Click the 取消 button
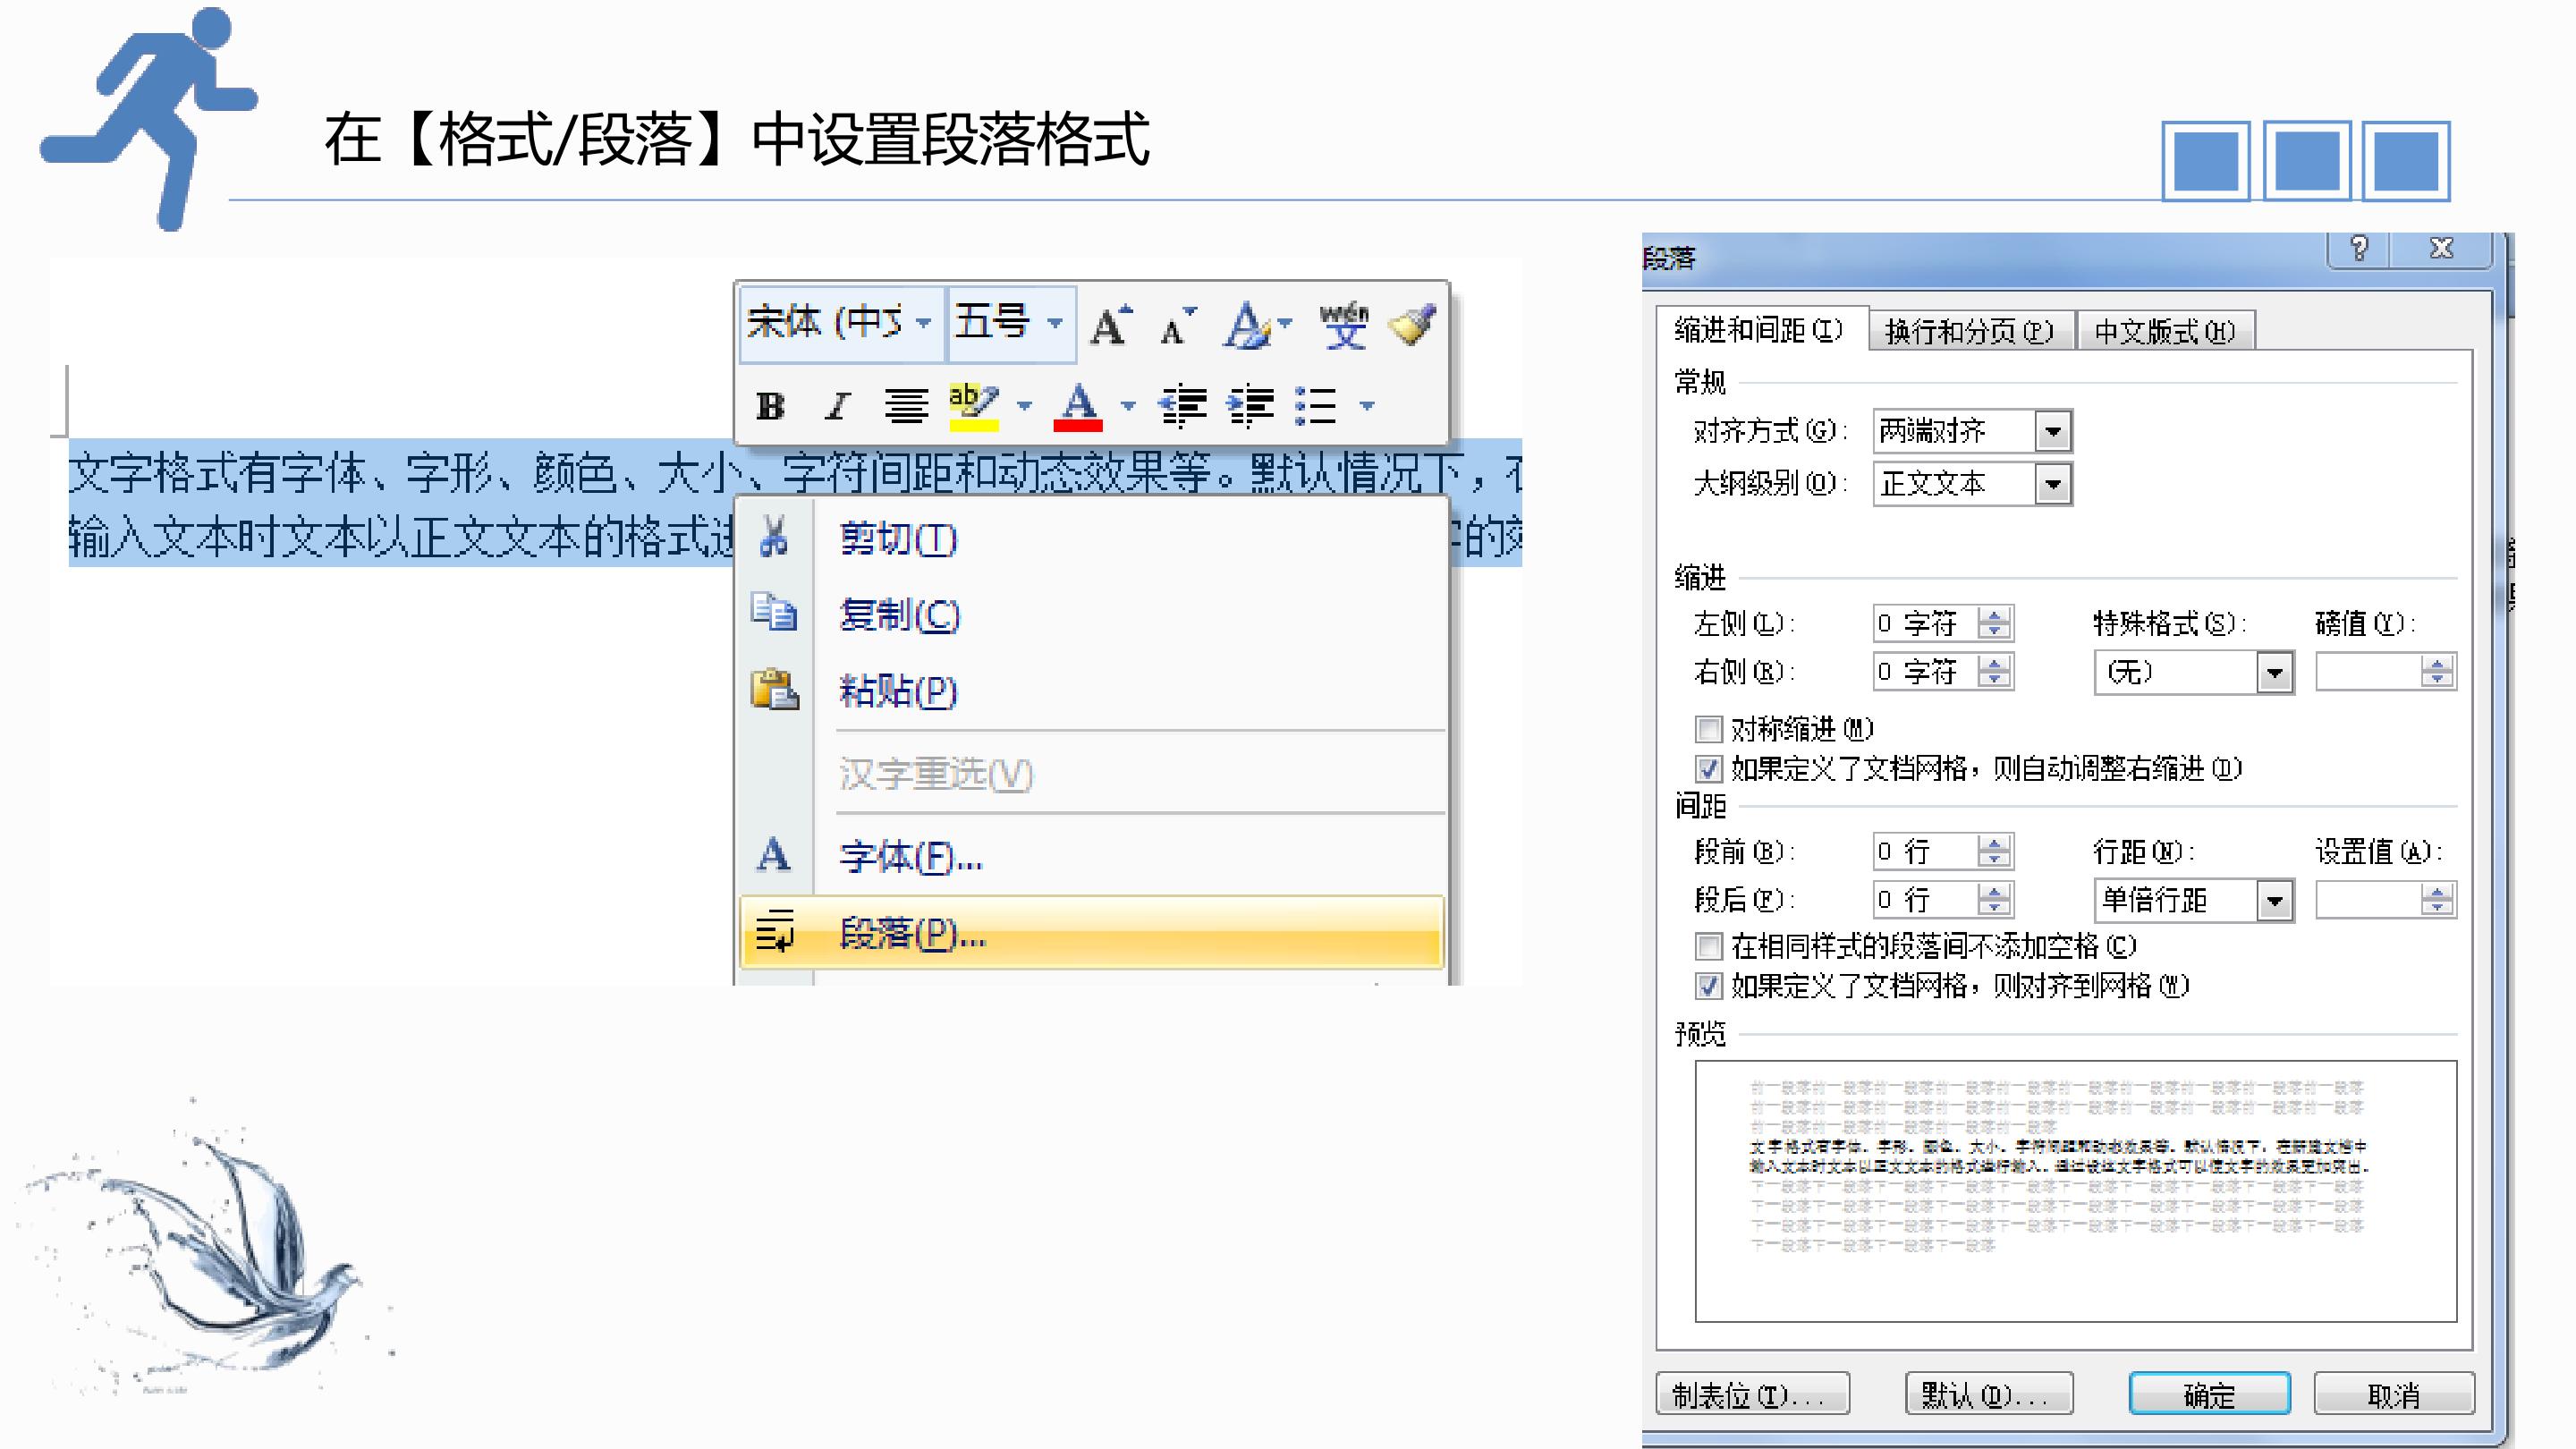Image resolution: width=2576 pixels, height=1449 pixels. pos(2394,1394)
